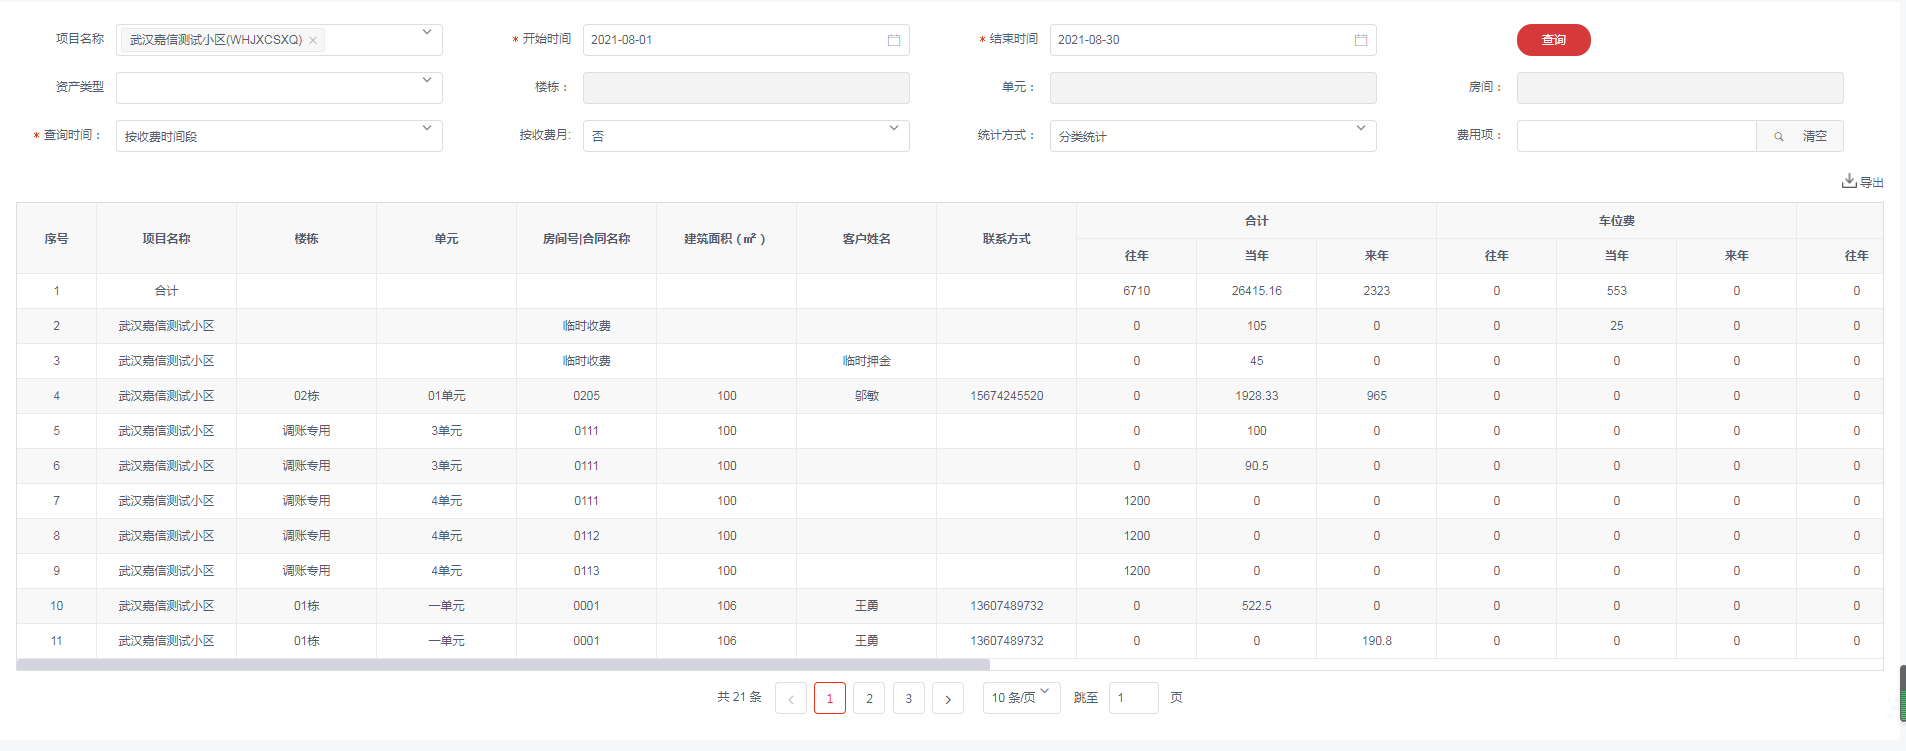This screenshot has height=751, width=1906.
Task: Open the 查询时间 dropdown
Action: (427, 129)
